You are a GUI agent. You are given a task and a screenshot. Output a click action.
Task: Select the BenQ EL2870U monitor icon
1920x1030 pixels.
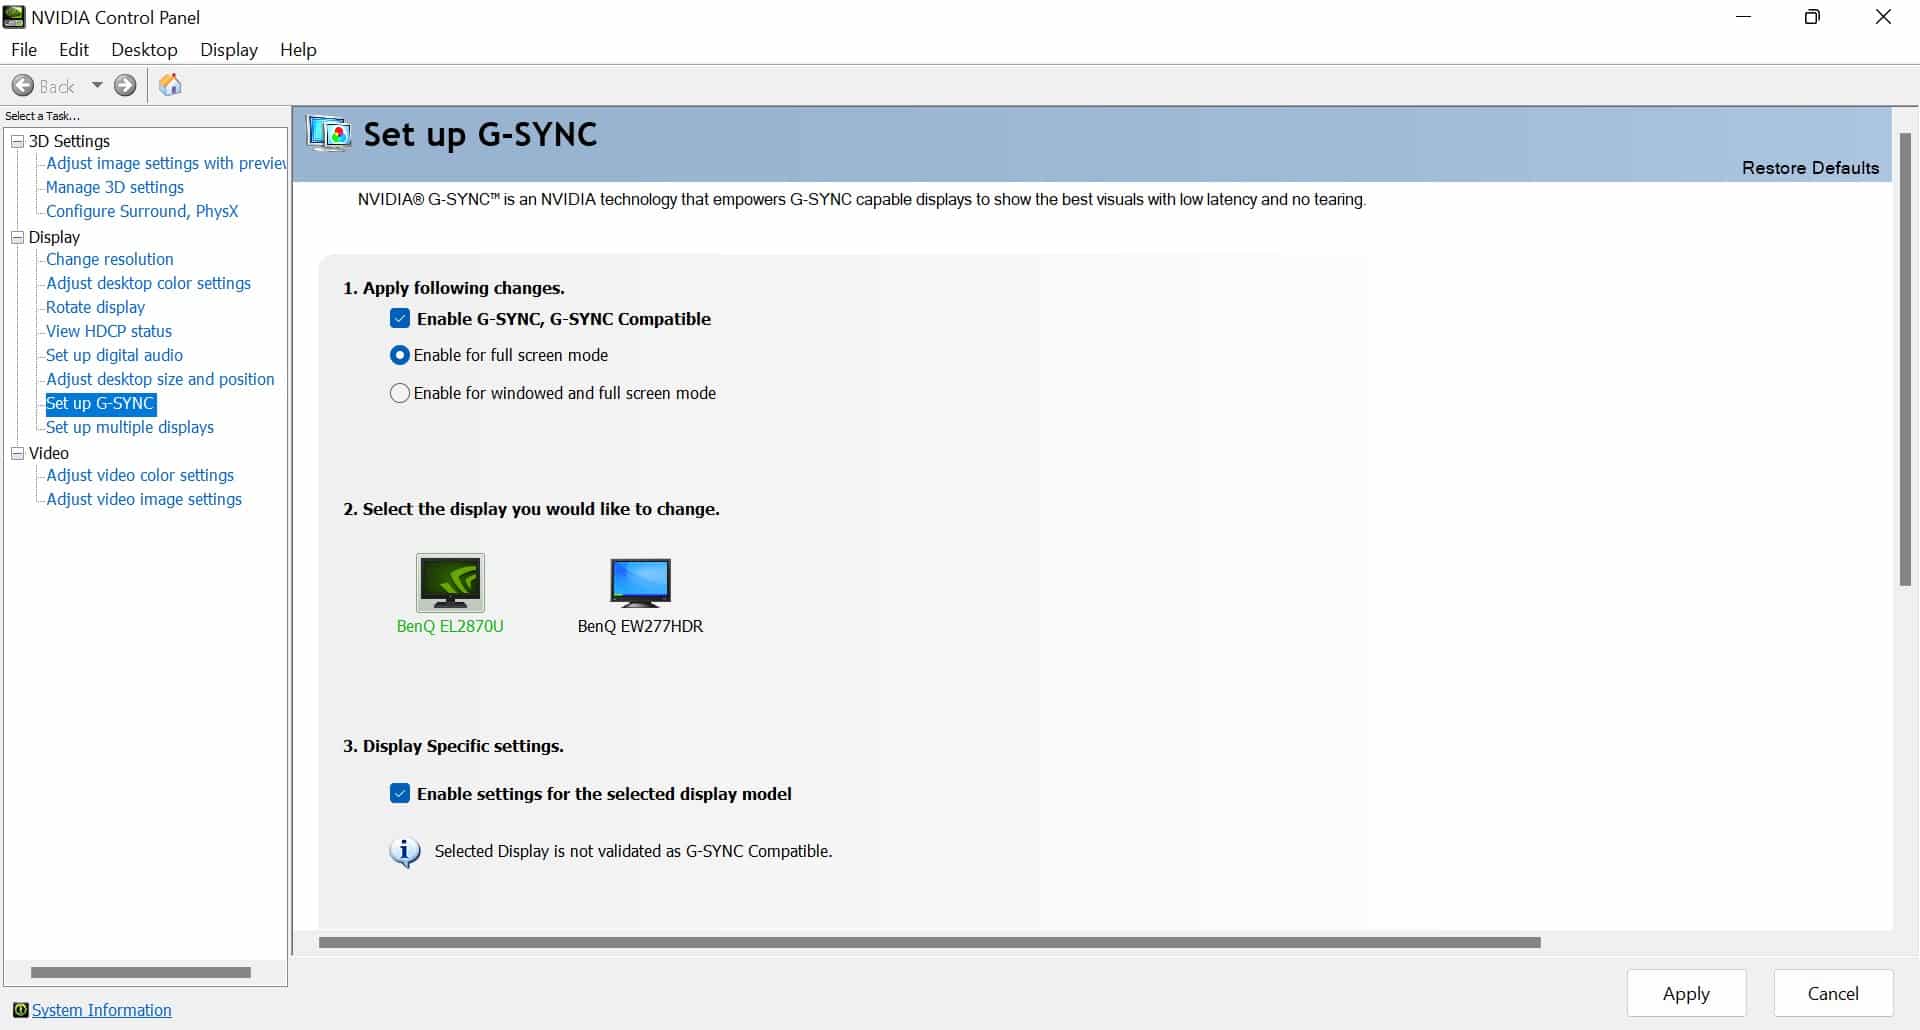point(450,582)
